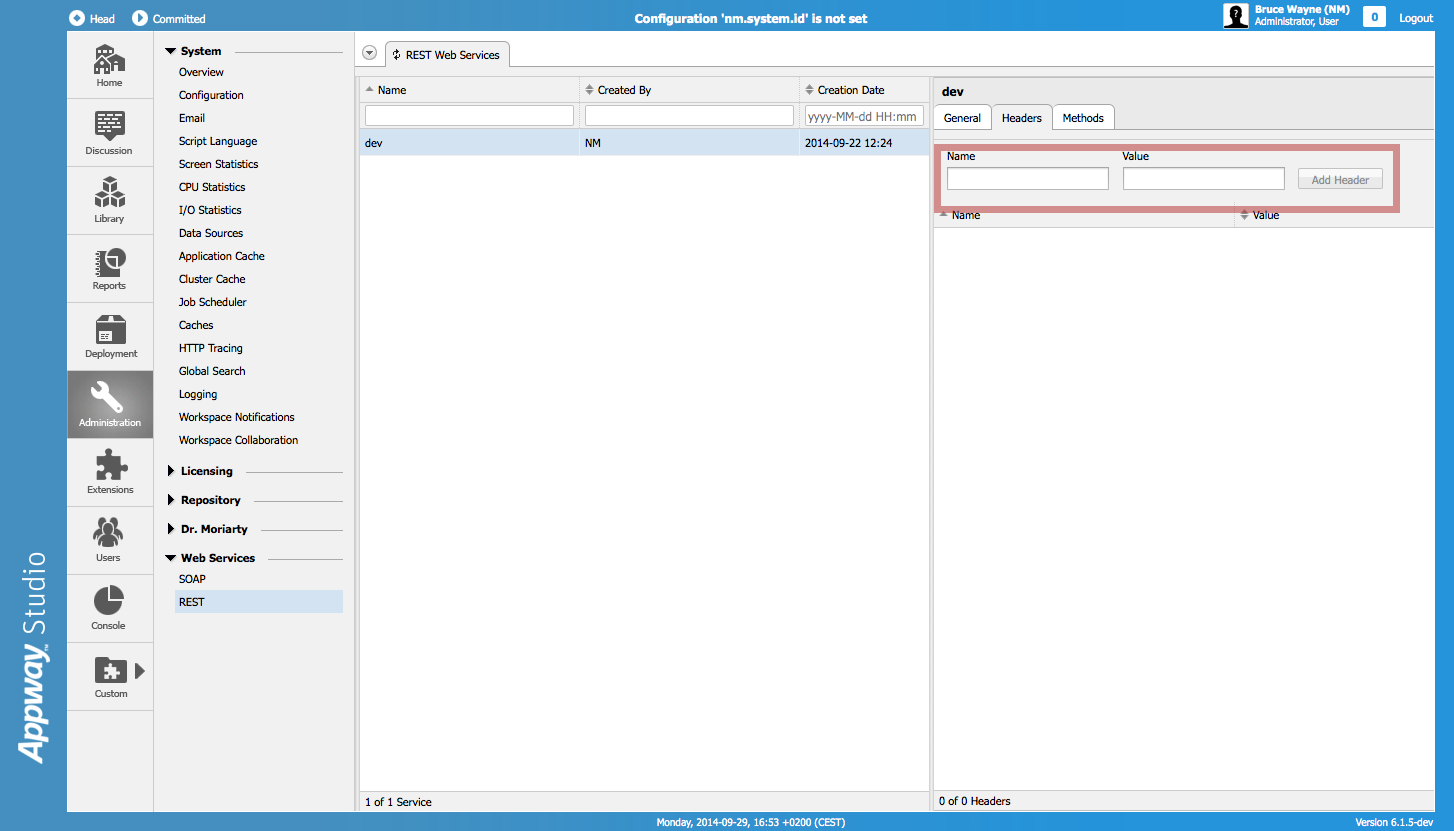Open Cluster Cache

pyautogui.click(x=212, y=279)
